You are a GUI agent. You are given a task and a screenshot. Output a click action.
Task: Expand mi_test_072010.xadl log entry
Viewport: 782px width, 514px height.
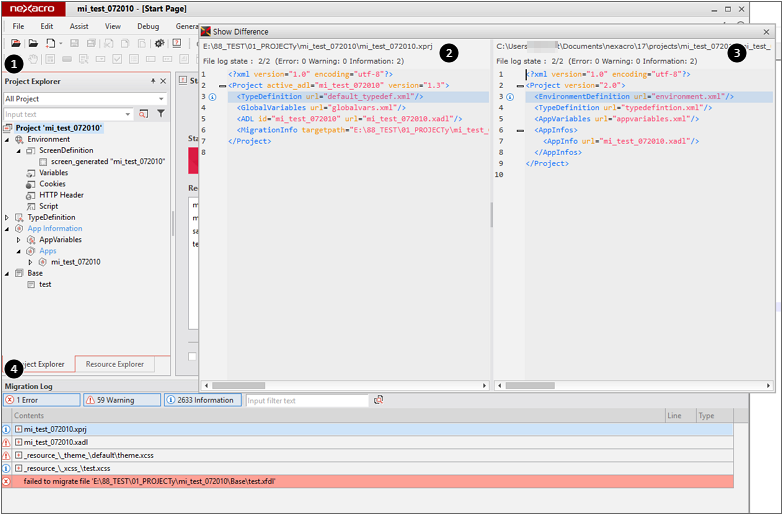[x=18, y=442]
